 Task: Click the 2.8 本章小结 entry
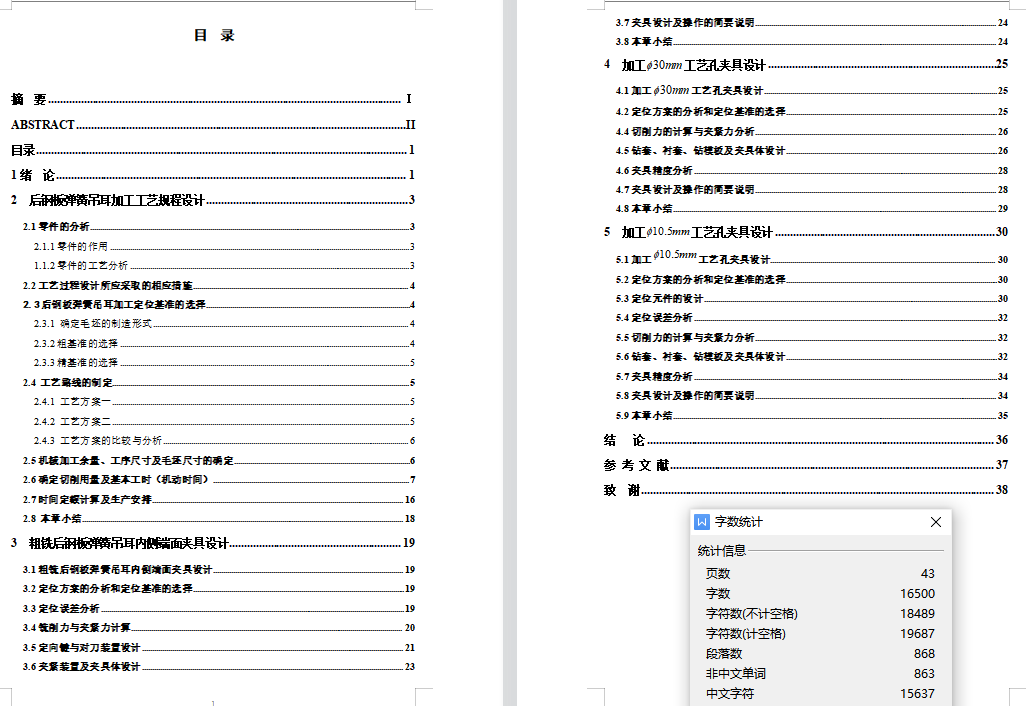[219, 518]
